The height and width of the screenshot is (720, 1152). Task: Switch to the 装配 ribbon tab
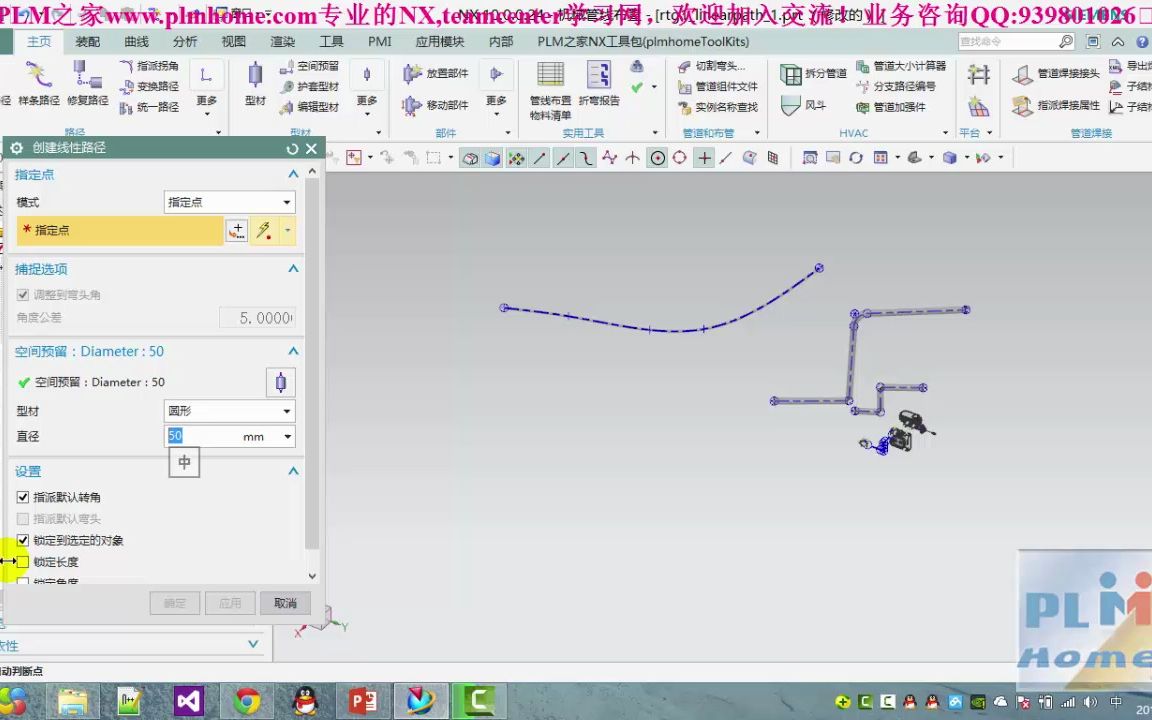tap(87, 42)
